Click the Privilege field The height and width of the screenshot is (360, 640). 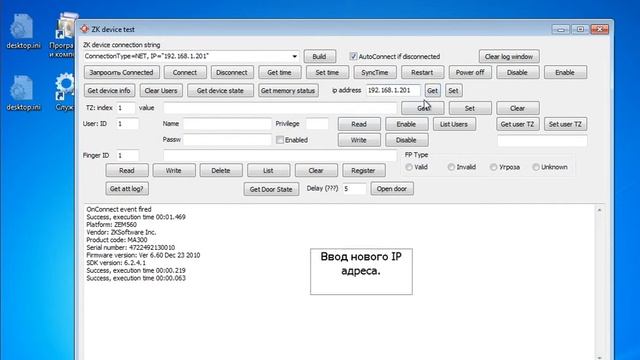point(317,124)
